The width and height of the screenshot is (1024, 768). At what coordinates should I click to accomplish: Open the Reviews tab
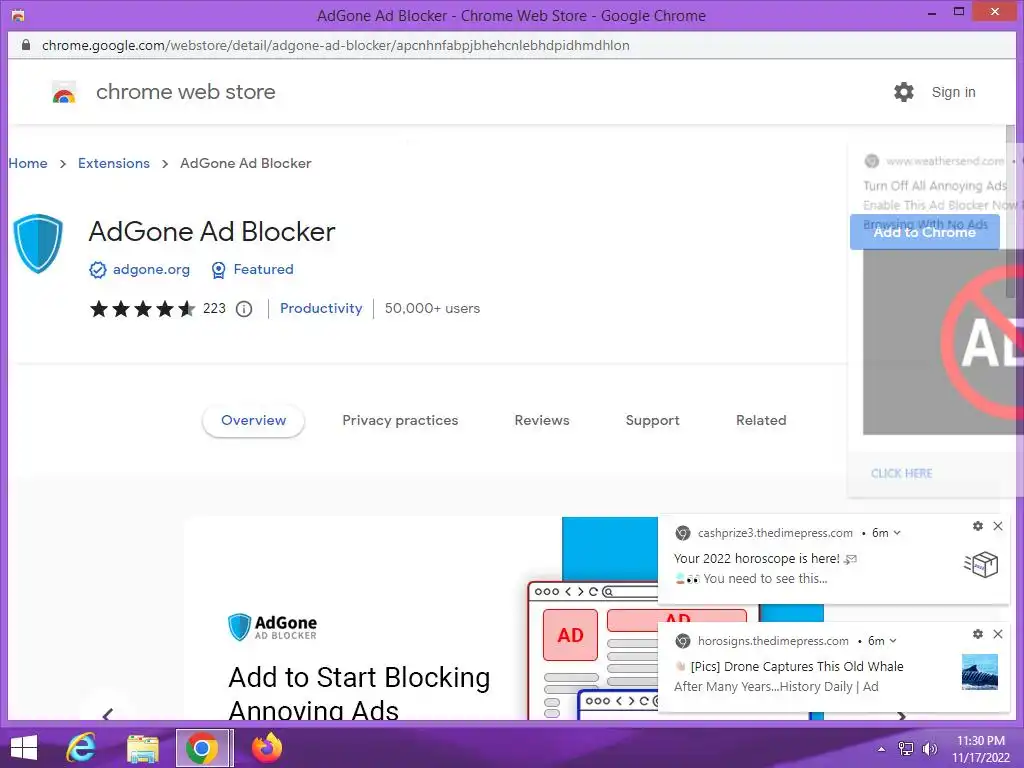point(542,421)
